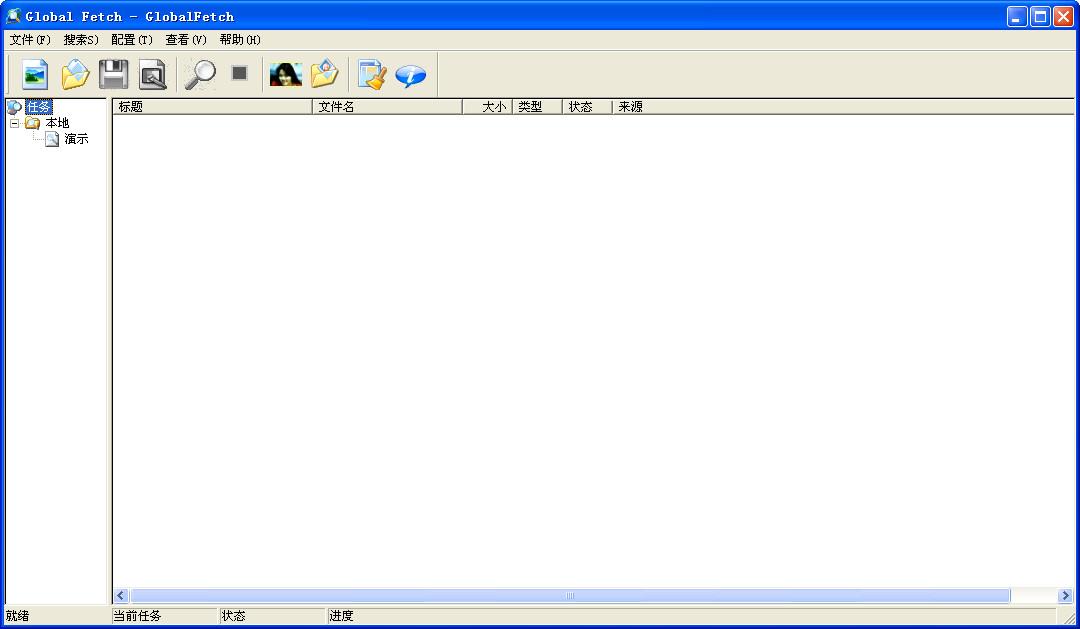Open a file with the folder toolbar icon

(75, 74)
